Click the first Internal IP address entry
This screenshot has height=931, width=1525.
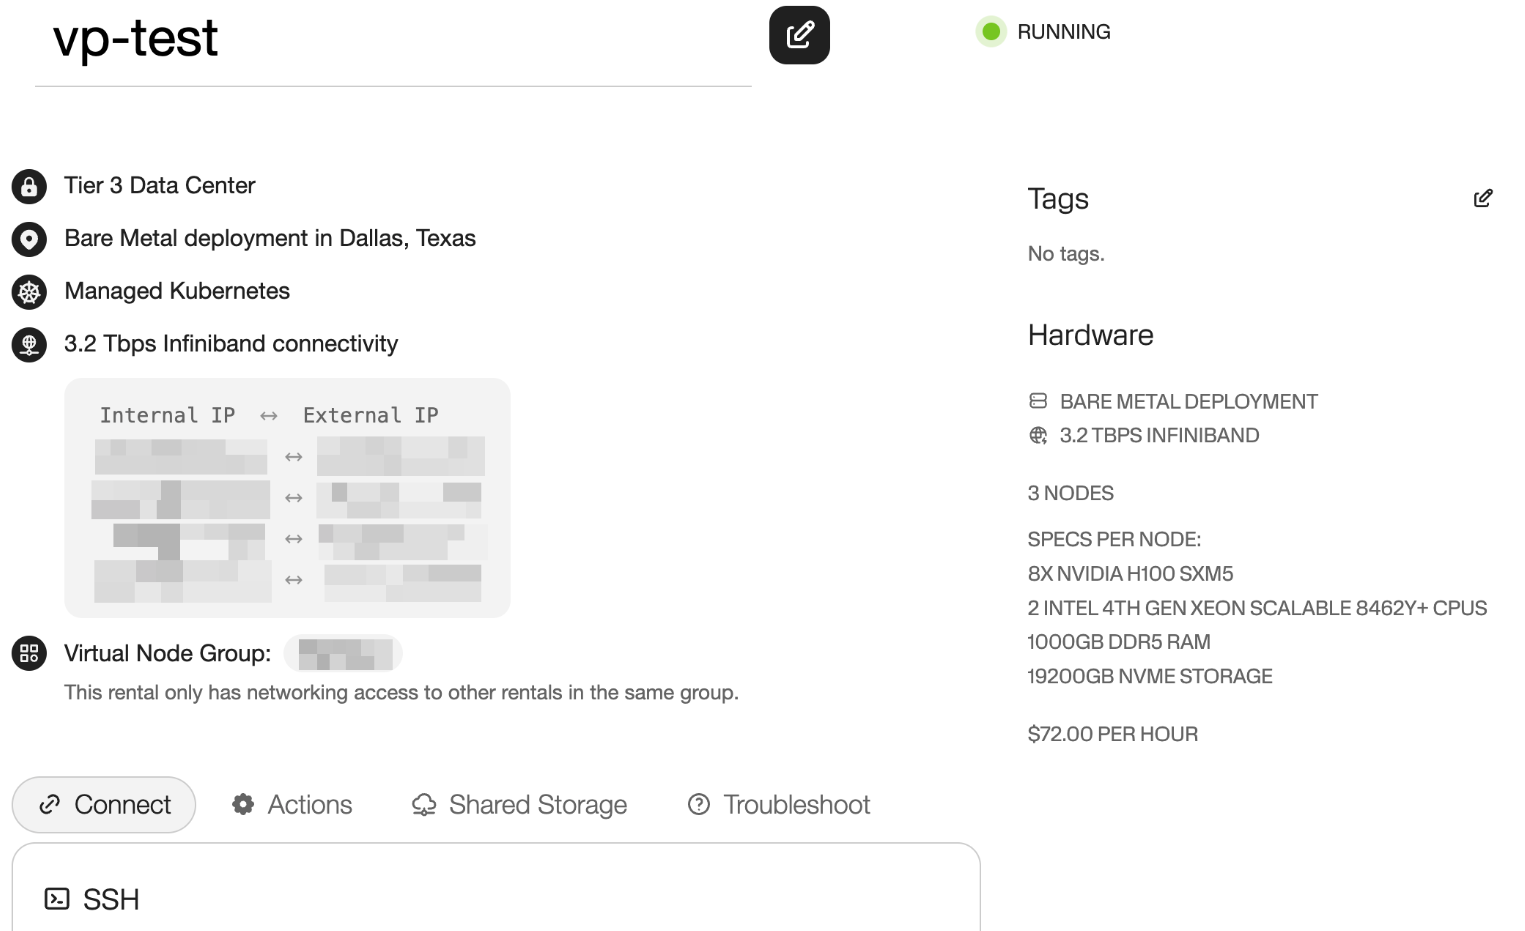181,456
